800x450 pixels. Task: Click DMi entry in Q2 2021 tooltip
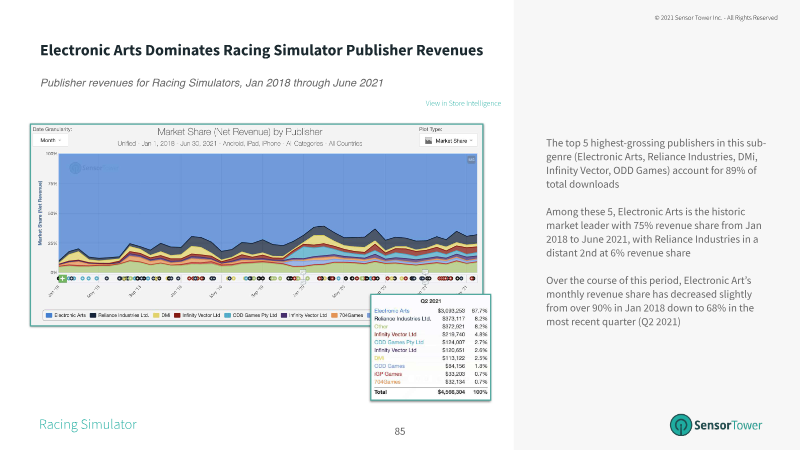click(x=379, y=358)
